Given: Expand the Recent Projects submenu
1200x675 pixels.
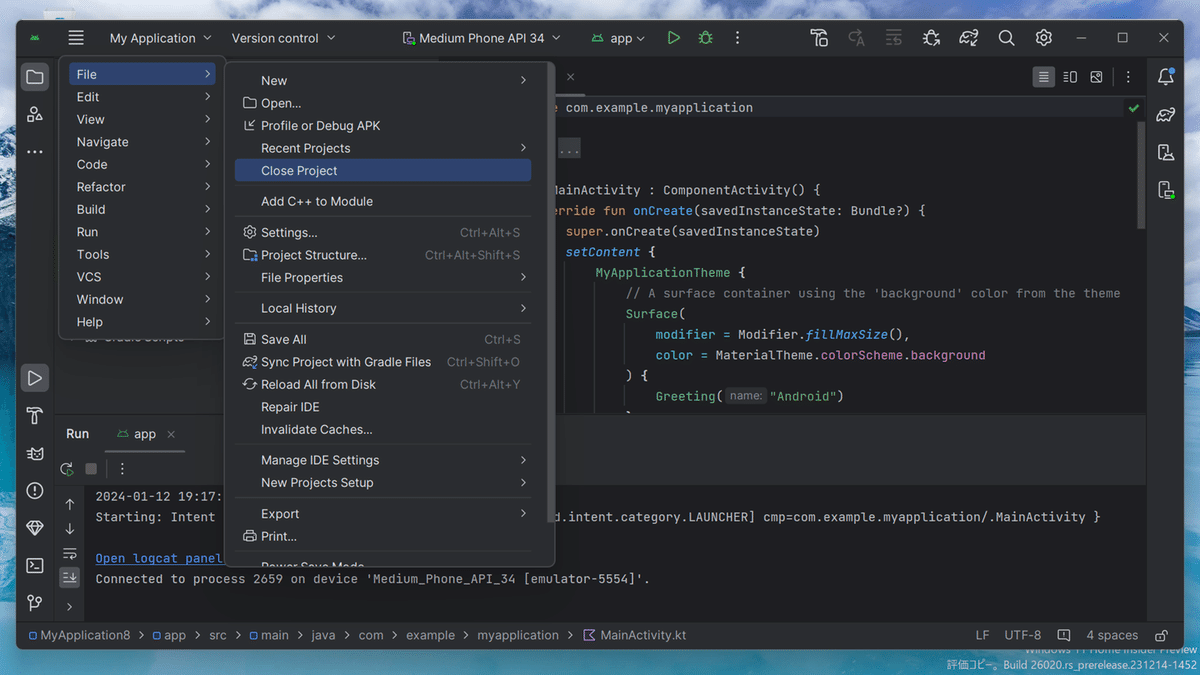Looking at the screenshot, I should click(x=383, y=148).
